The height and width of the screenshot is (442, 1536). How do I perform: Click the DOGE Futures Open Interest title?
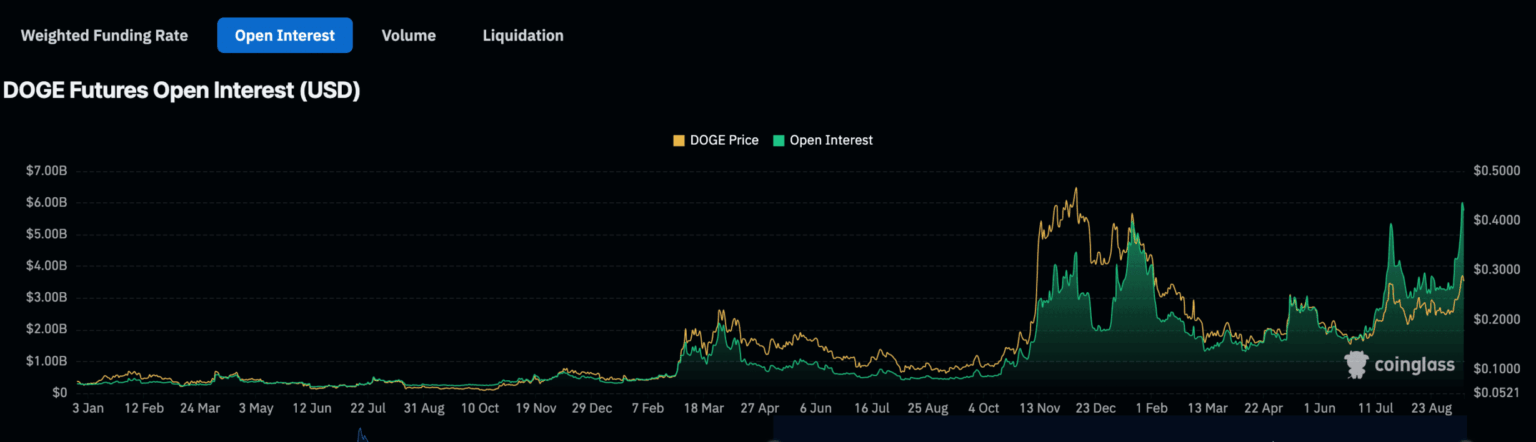(182, 91)
